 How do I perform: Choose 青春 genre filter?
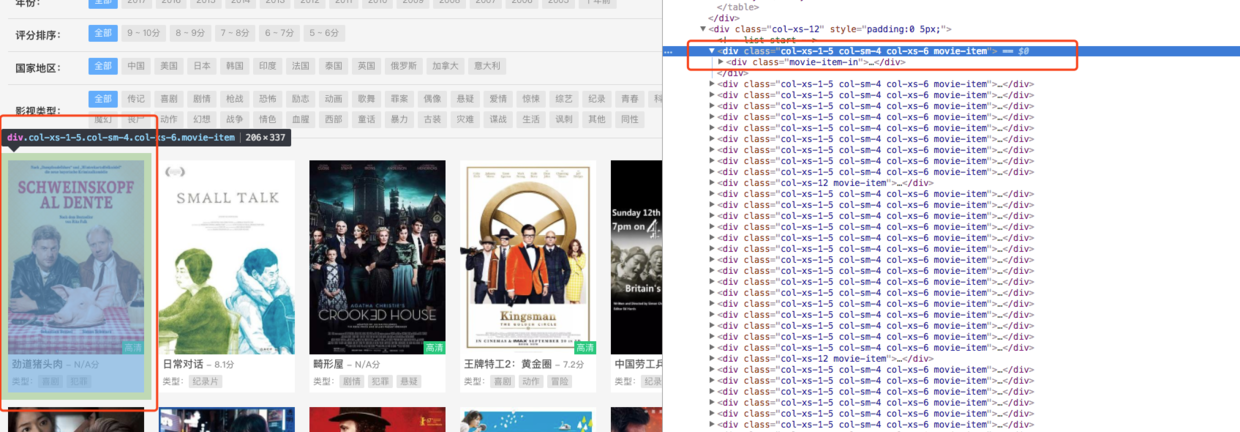point(629,99)
